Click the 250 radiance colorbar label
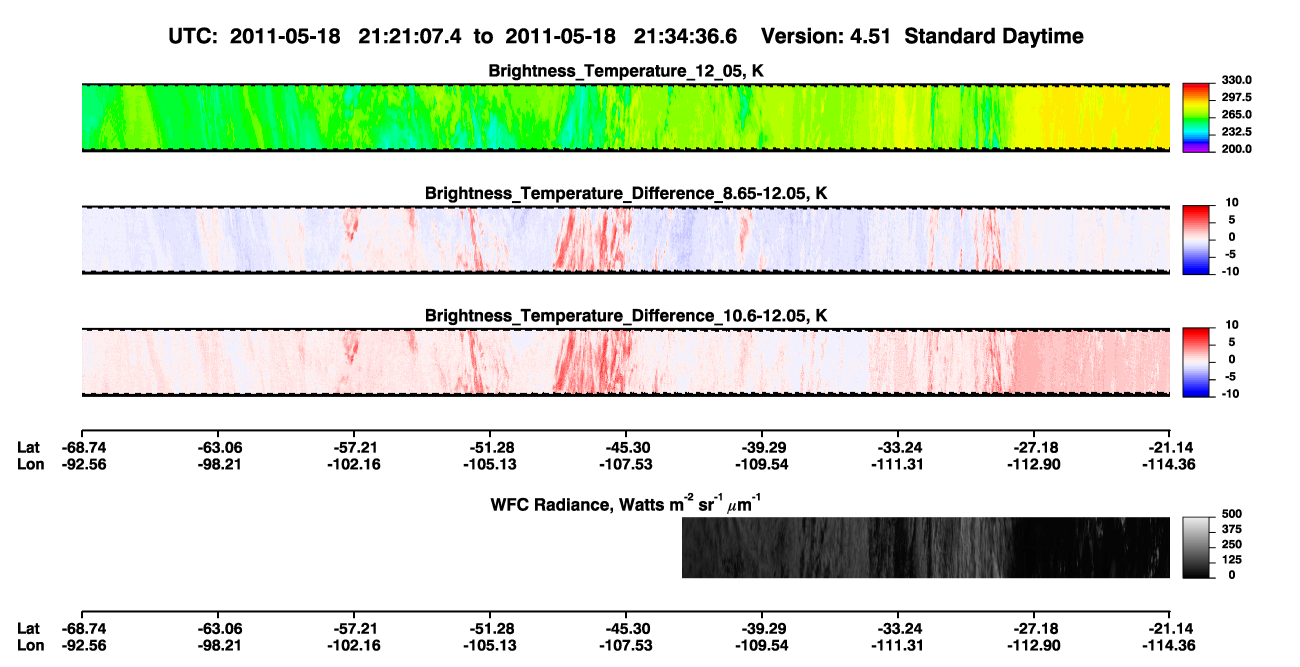The height and width of the screenshot is (667, 1300). (1231, 544)
